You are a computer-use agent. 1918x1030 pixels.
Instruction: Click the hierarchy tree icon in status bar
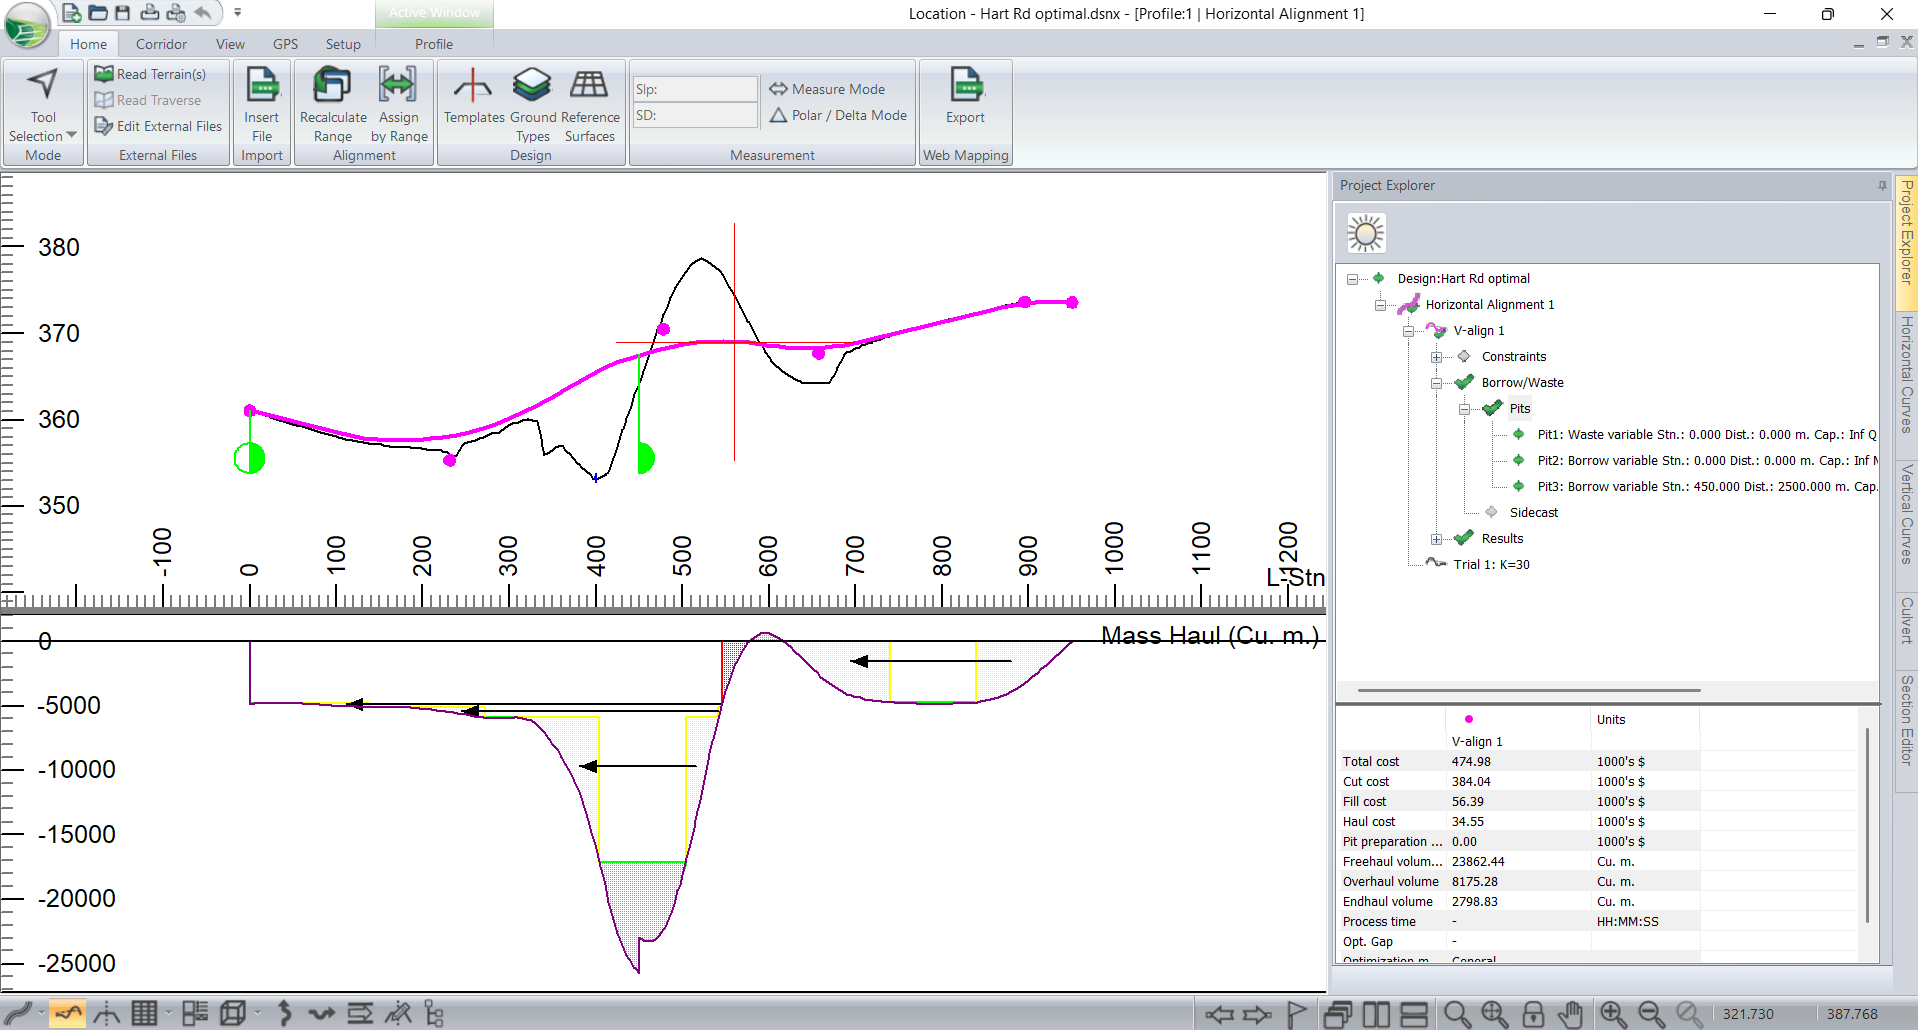[x=434, y=1014]
